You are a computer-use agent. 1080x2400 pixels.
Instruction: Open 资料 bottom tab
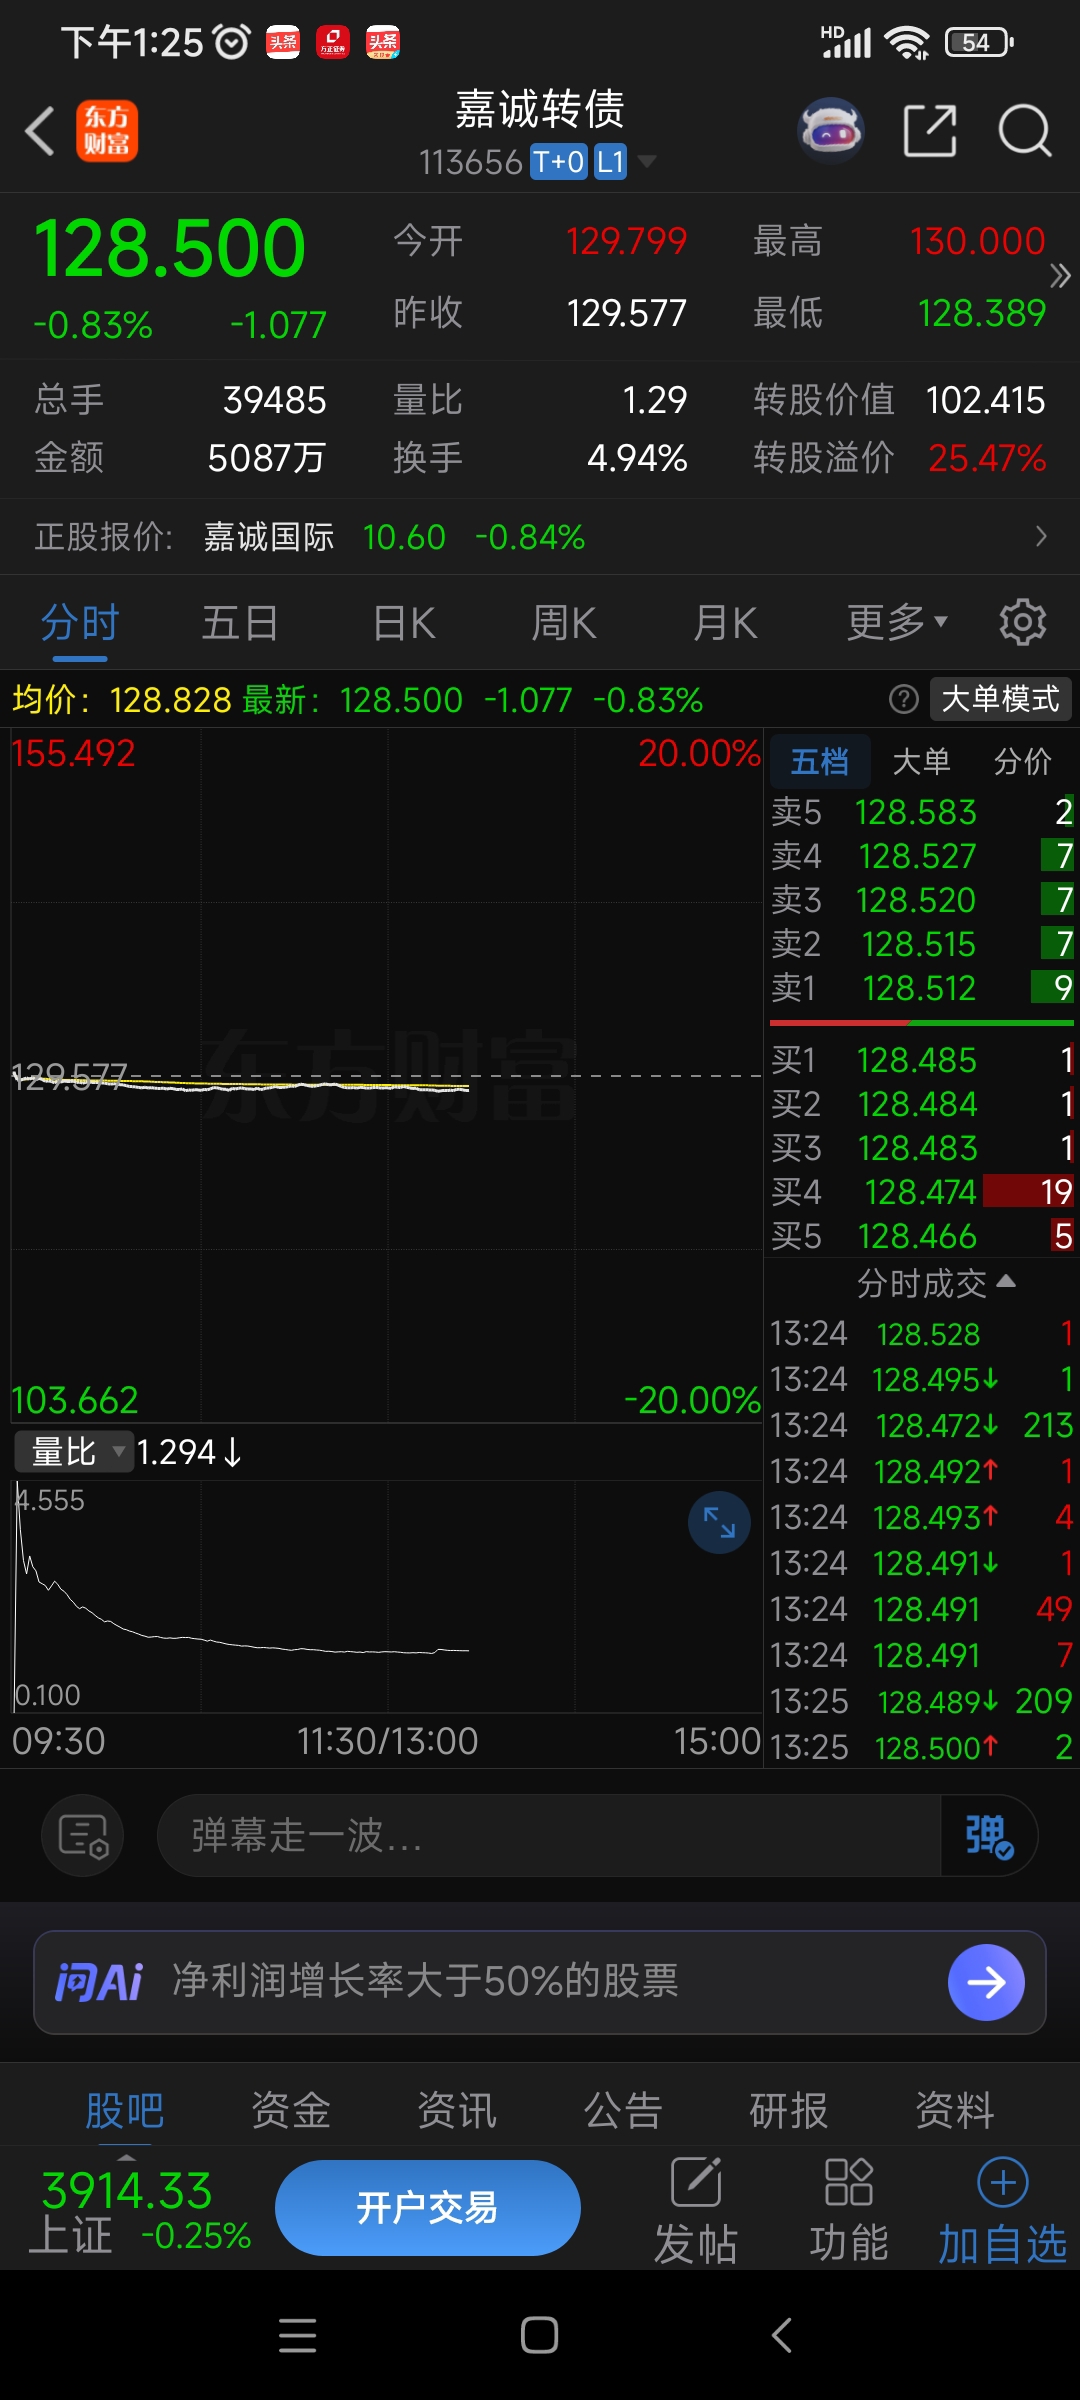click(955, 2110)
